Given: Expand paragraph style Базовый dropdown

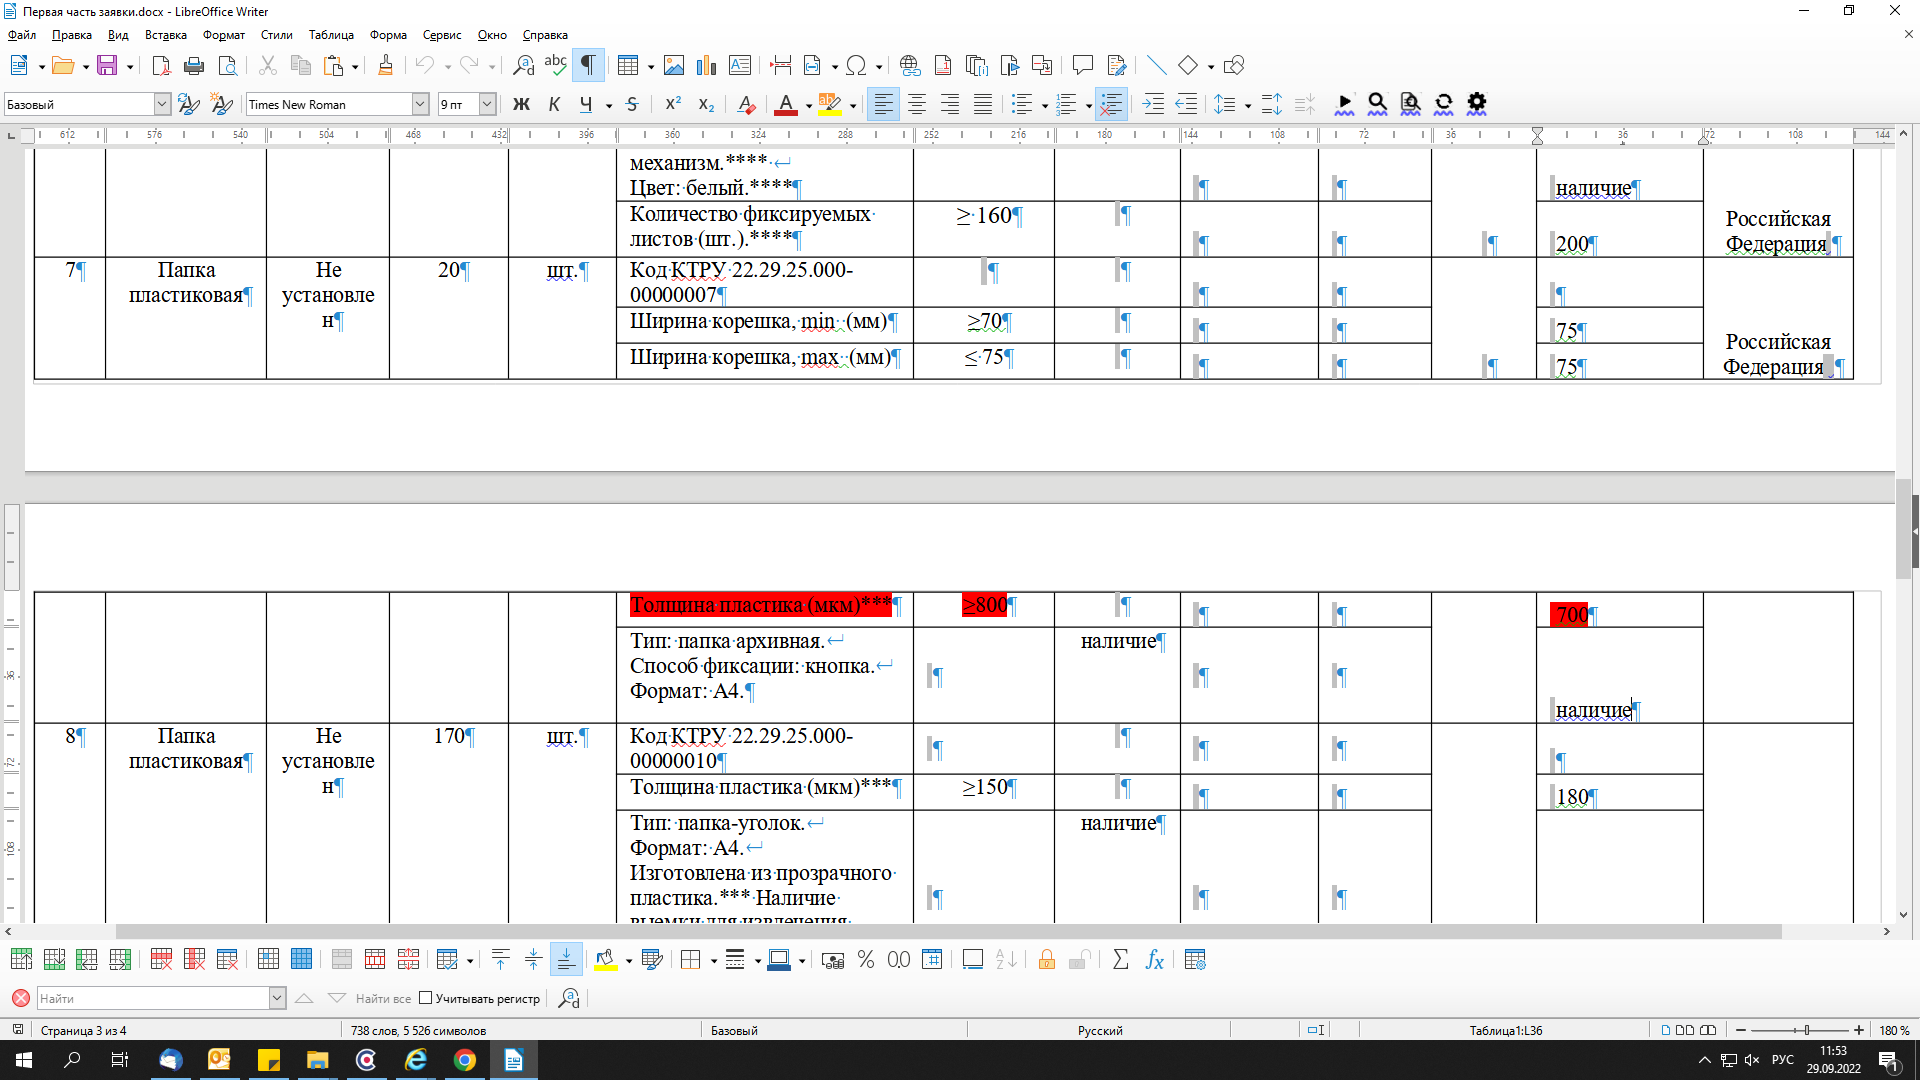Looking at the screenshot, I should coord(162,104).
